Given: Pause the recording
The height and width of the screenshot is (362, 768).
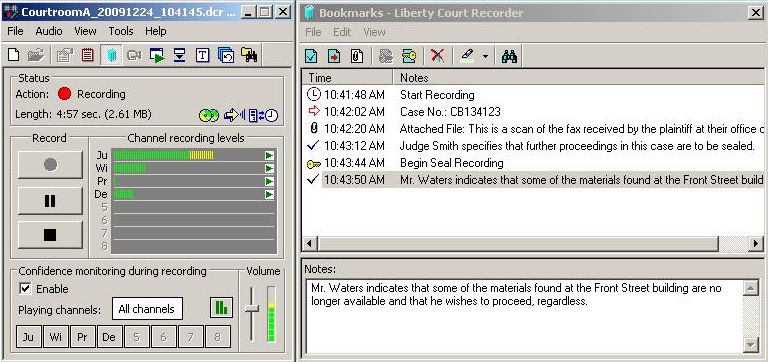Looking at the screenshot, I should tap(50, 200).
